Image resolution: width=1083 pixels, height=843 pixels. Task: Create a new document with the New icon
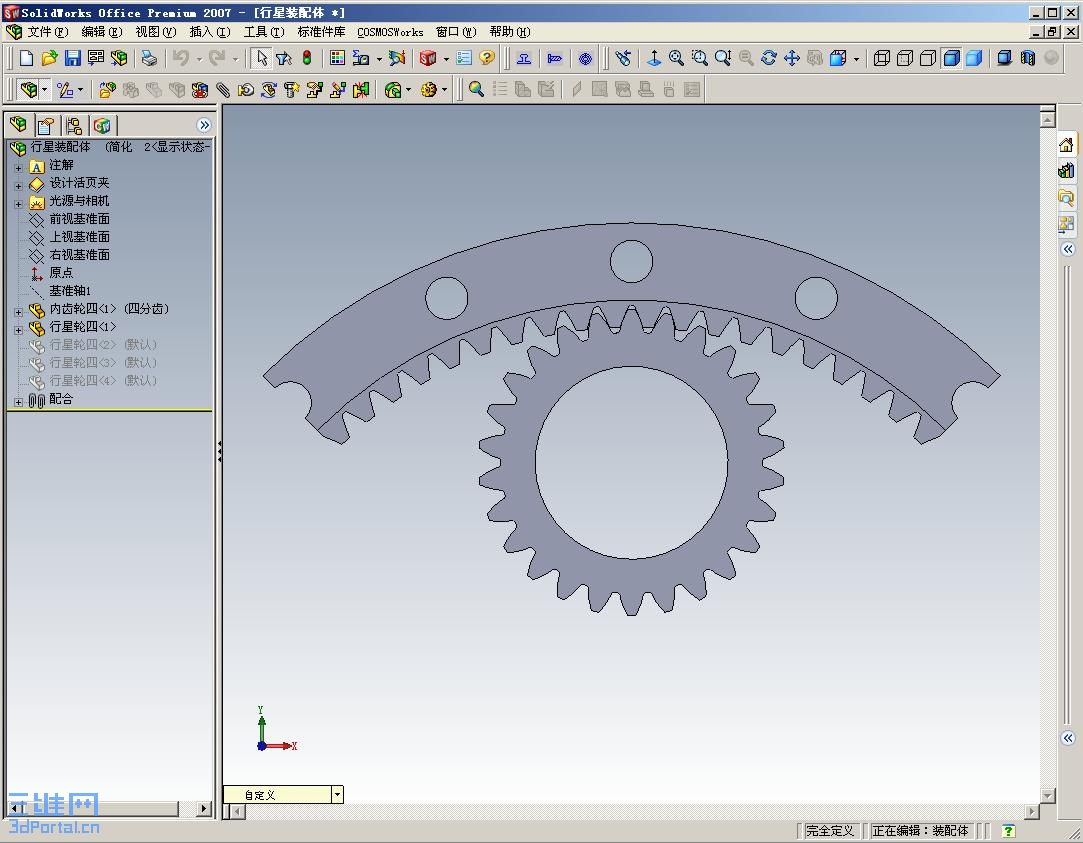point(26,58)
